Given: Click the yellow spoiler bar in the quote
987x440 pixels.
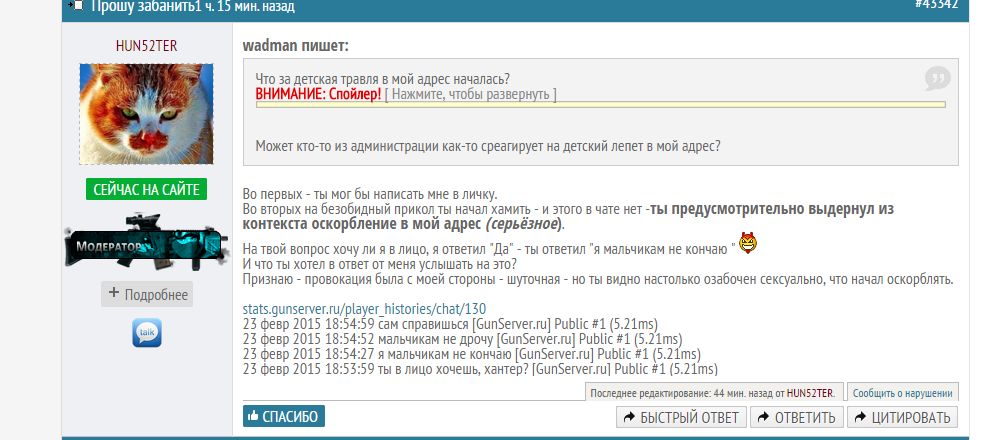Looking at the screenshot, I should [x=600, y=104].
